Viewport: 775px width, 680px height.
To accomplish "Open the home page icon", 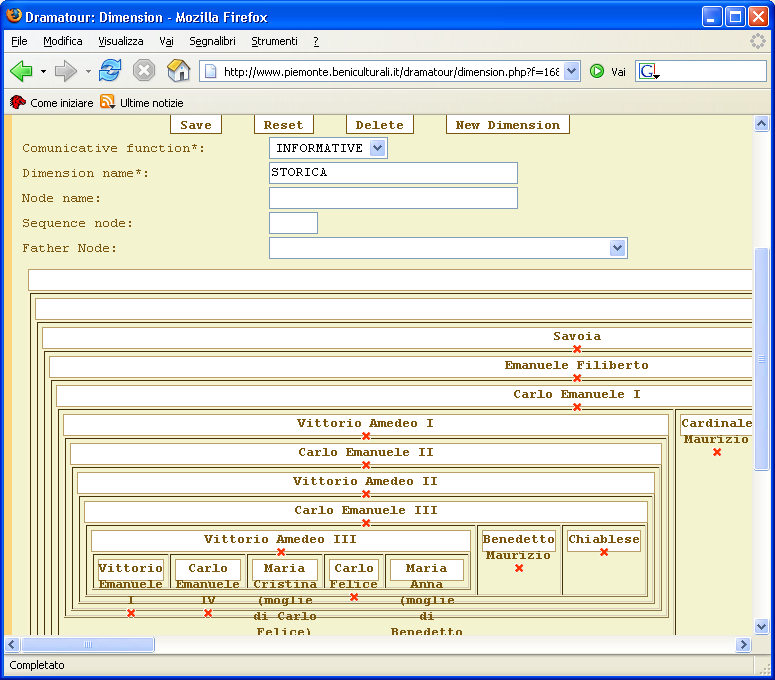I will coord(178,71).
